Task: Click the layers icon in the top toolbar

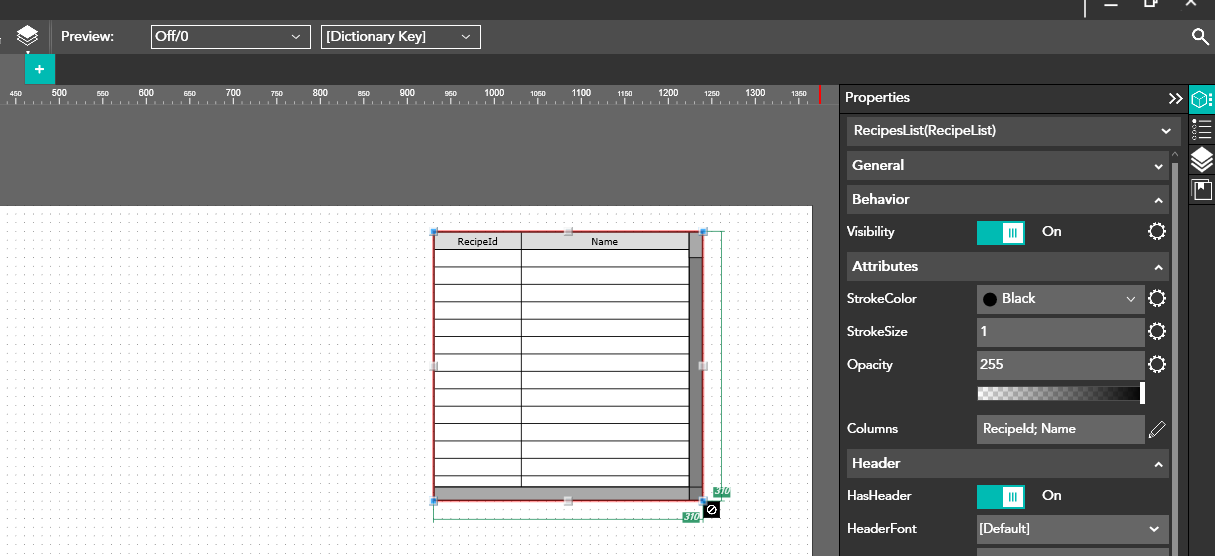Action: (27, 37)
